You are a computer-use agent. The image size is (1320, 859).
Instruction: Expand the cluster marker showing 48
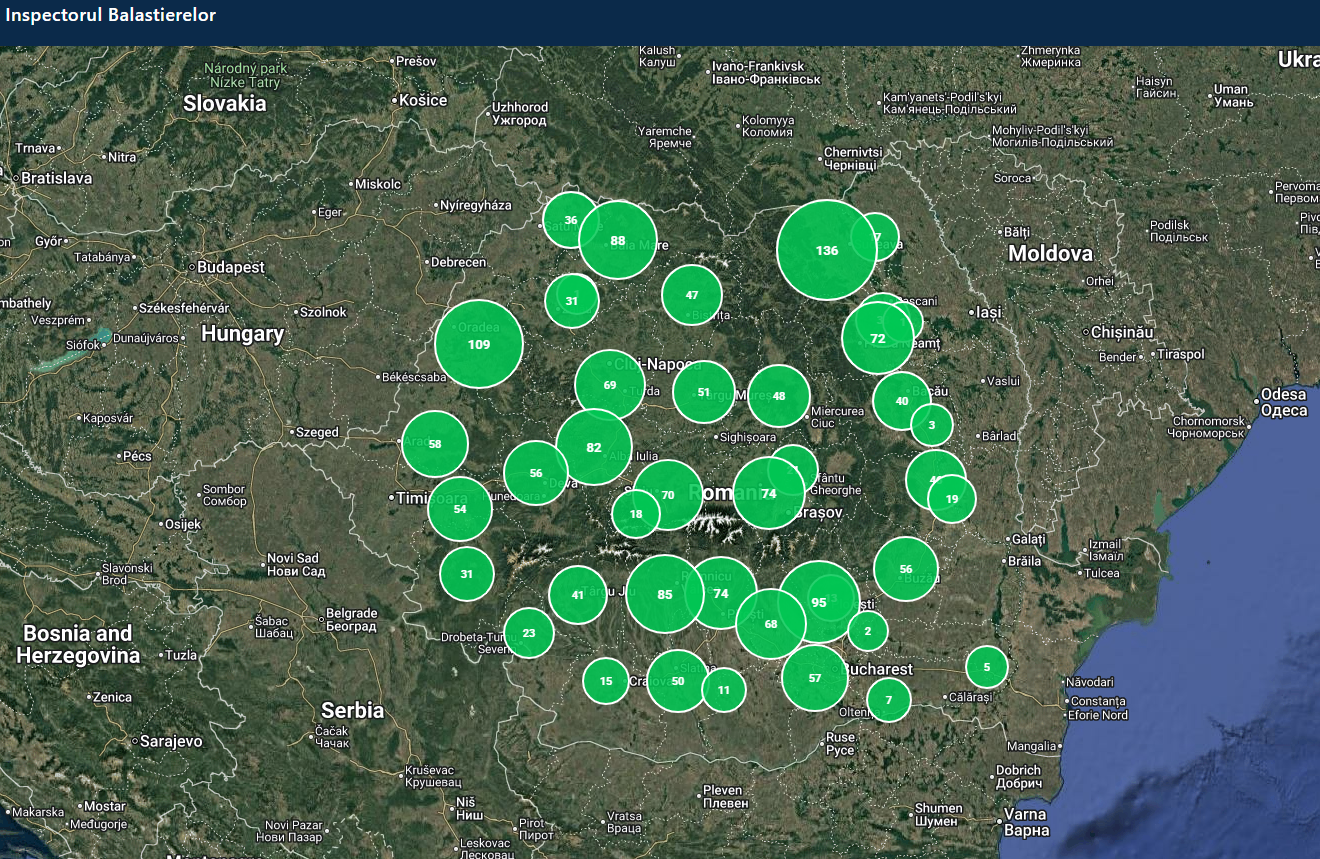click(779, 396)
